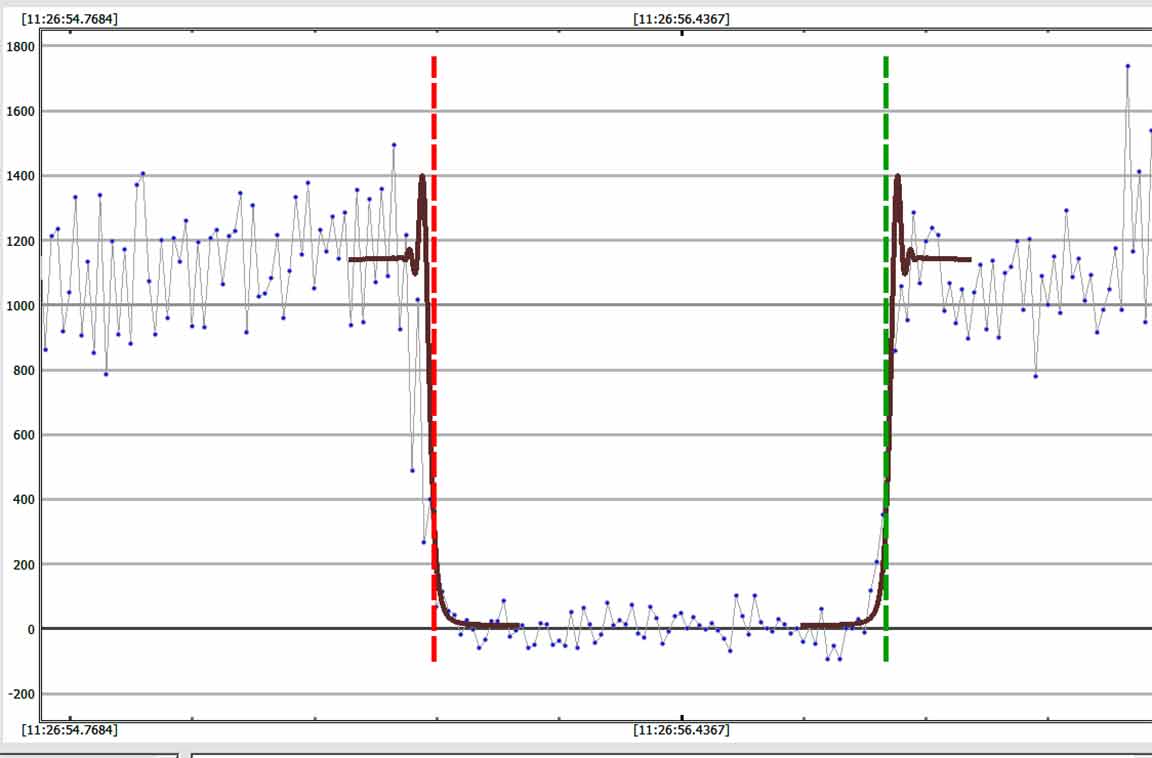Select the [11:26:54.7684] timestamp above the chart
The image size is (1152, 758).
(x=70, y=19)
